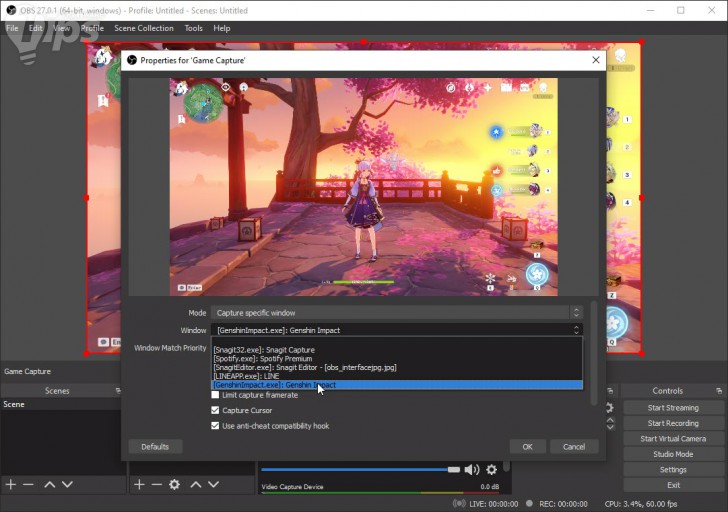Select the highlighted GenshinImpact.exe: Genshin Impact entry
728x512 pixels.
[x=397, y=385]
